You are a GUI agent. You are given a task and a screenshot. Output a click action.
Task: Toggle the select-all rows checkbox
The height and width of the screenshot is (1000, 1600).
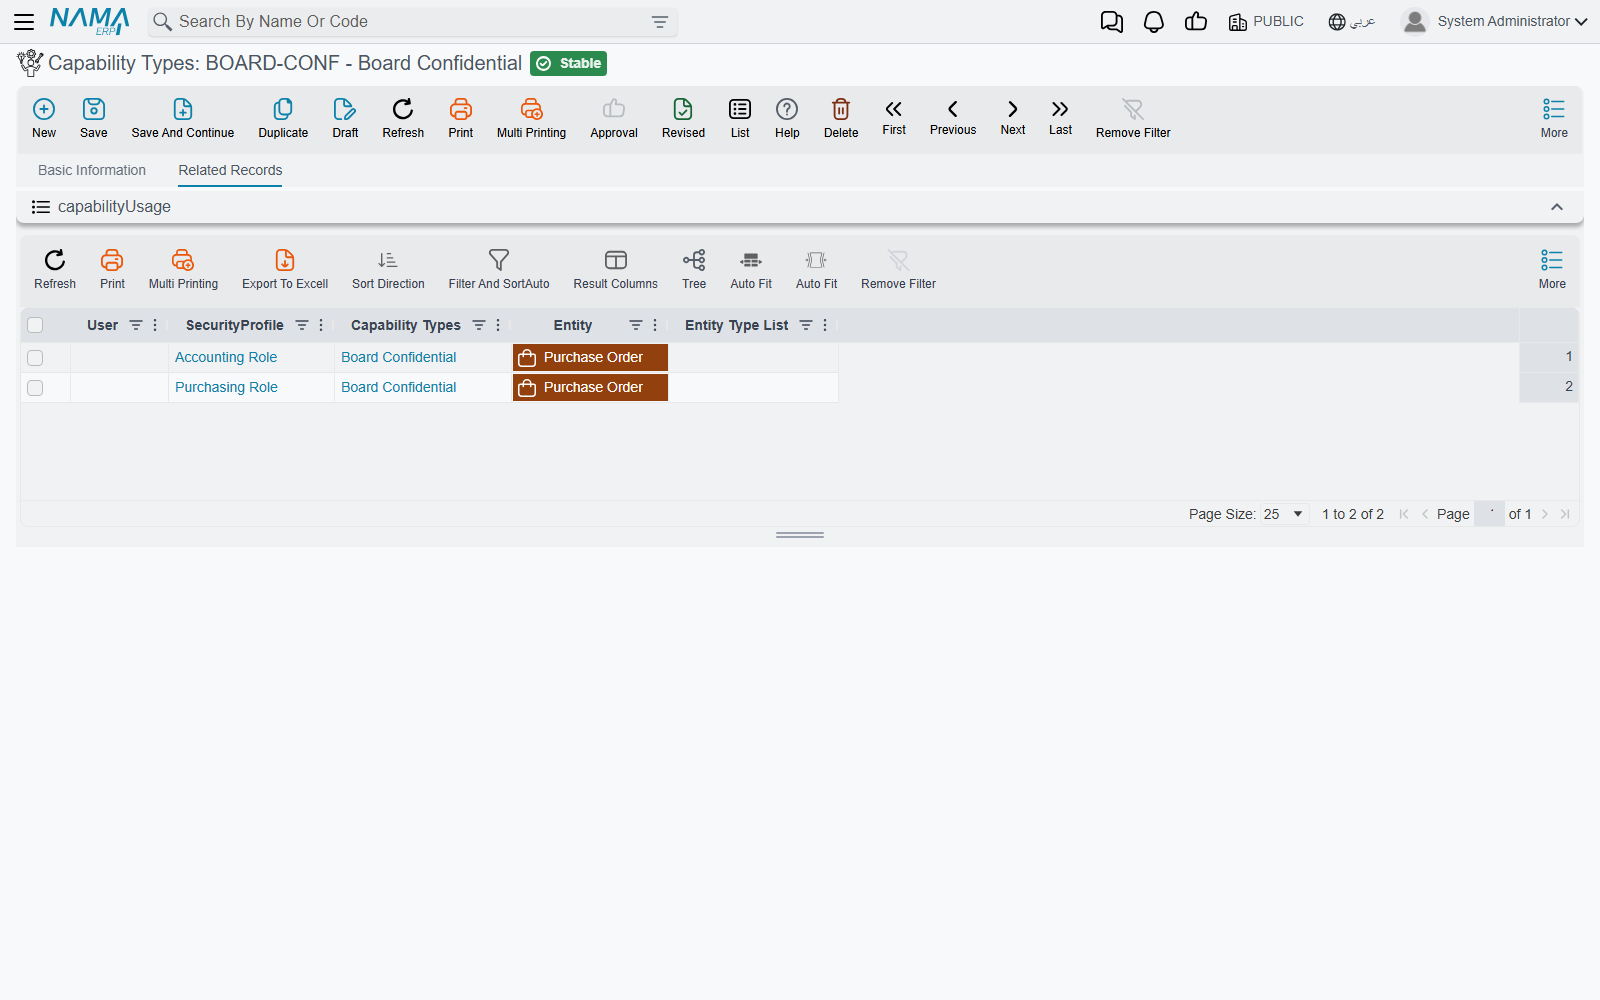pyautogui.click(x=35, y=325)
